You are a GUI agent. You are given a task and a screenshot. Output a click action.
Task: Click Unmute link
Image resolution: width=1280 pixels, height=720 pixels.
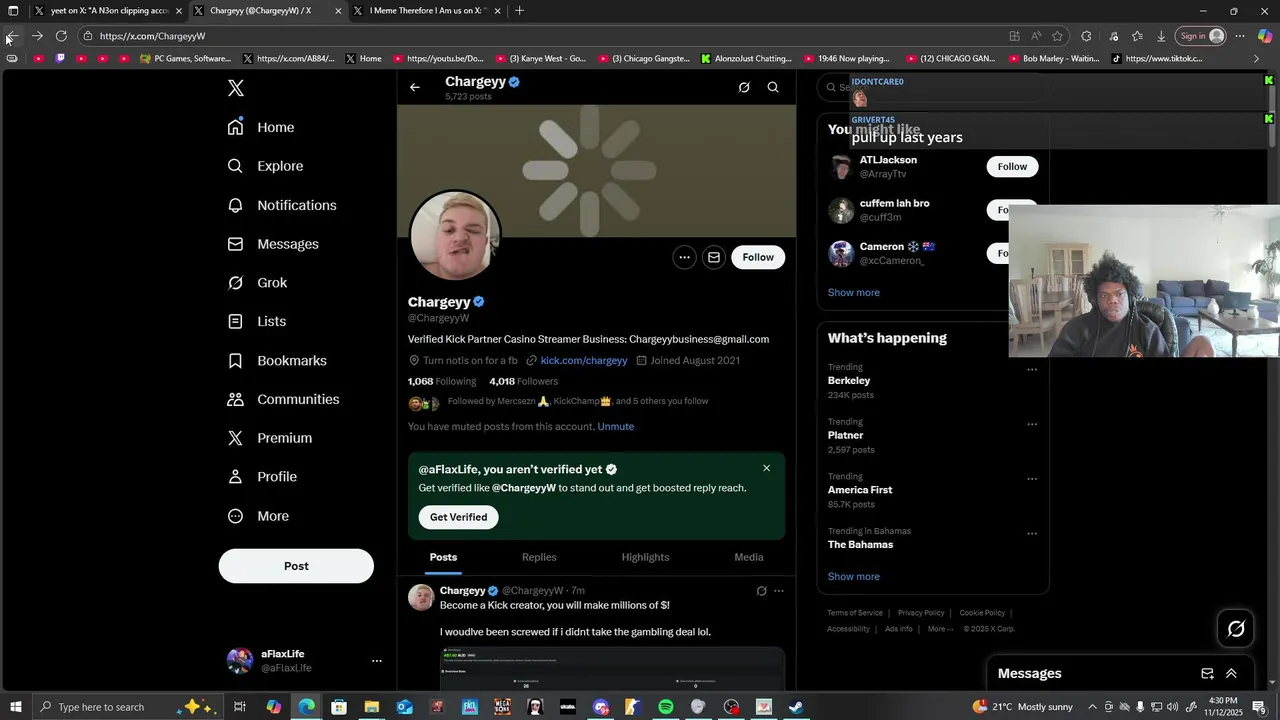click(x=616, y=427)
